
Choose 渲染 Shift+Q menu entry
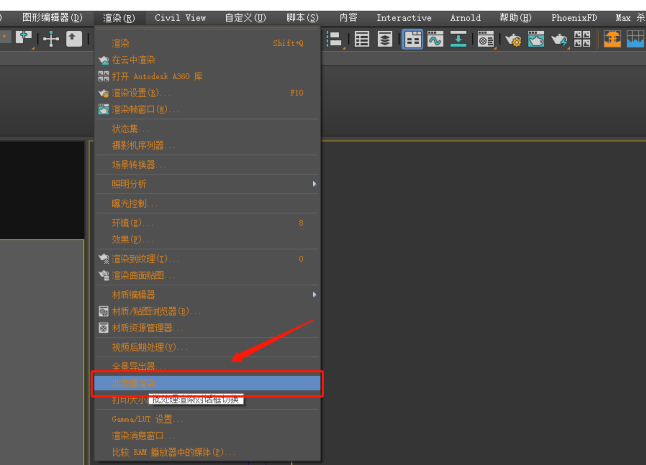[208, 43]
